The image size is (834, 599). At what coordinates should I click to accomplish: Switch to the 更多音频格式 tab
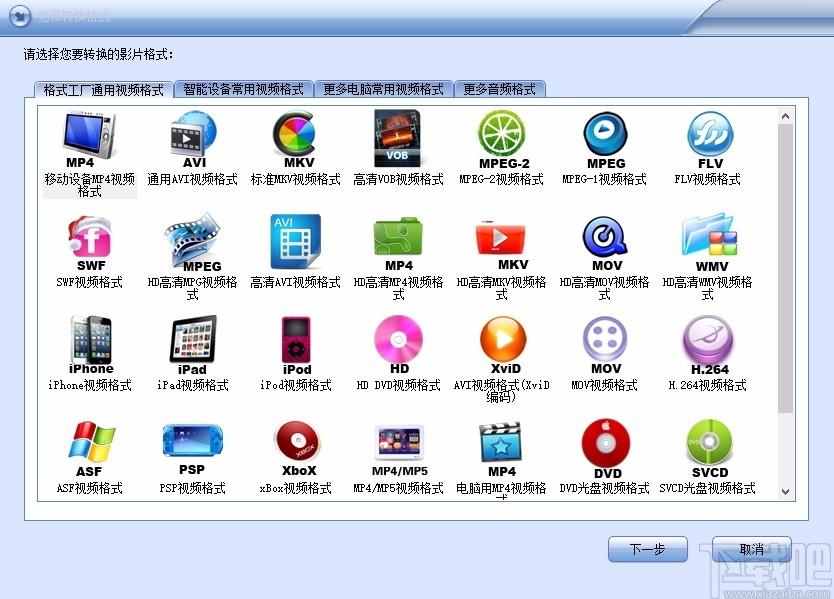point(499,89)
